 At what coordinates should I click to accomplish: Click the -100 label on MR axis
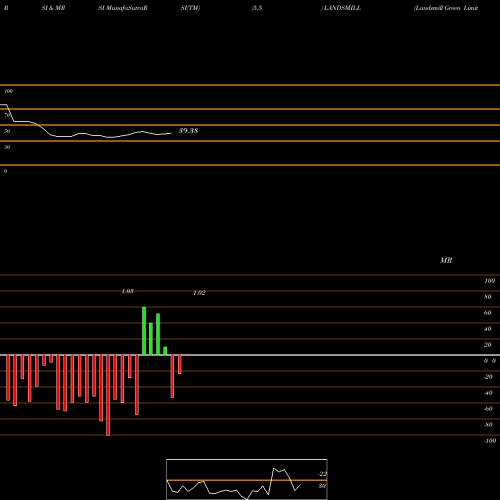(490, 441)
